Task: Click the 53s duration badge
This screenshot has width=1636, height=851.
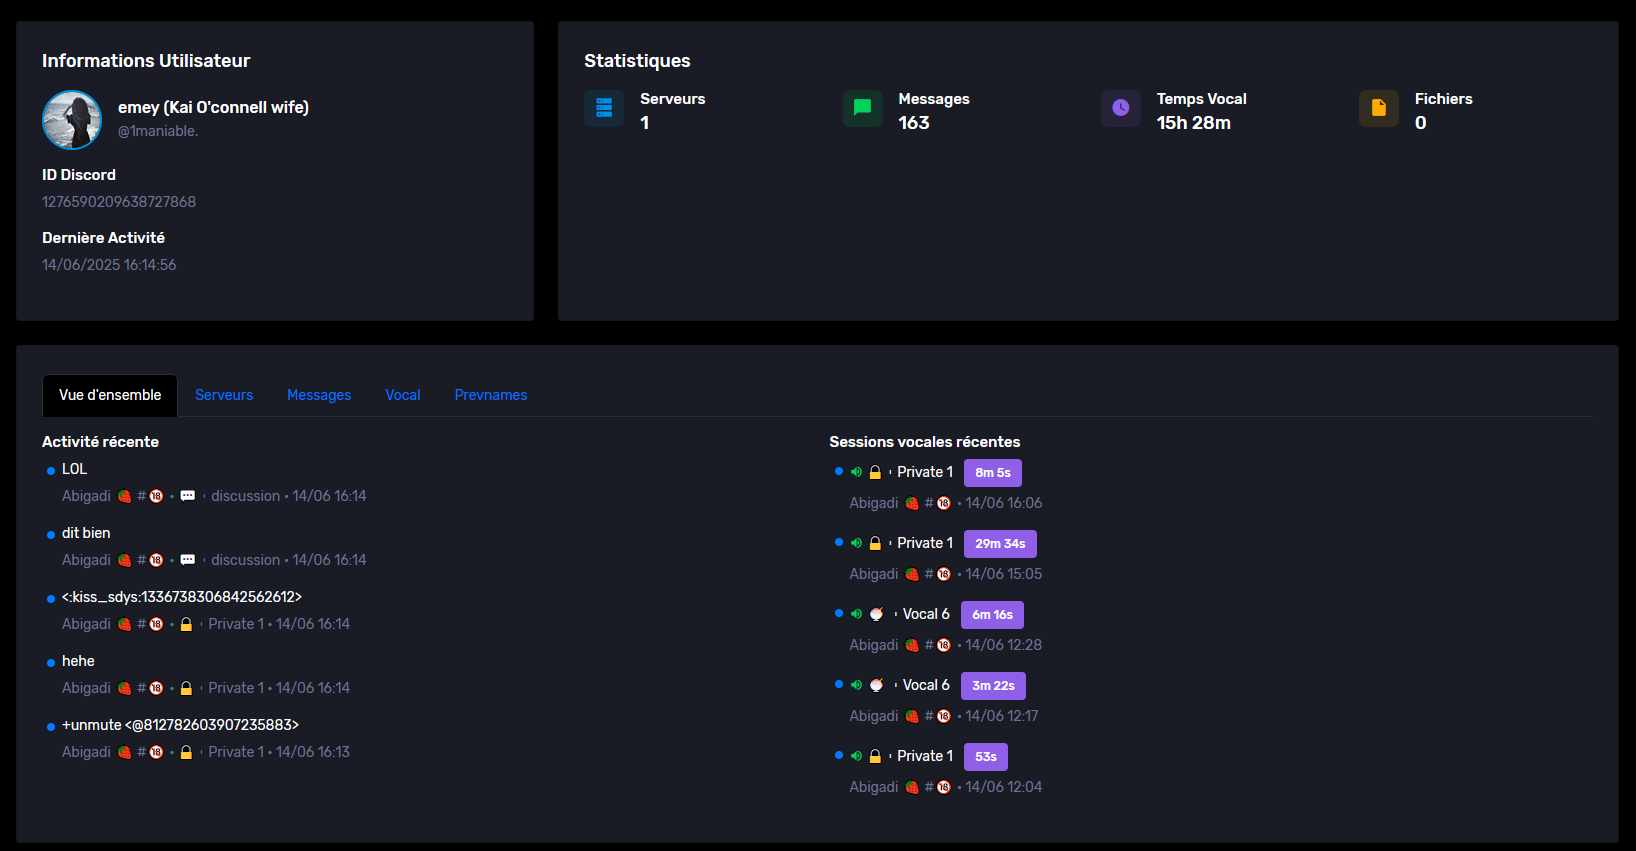Action: [985, 757]
